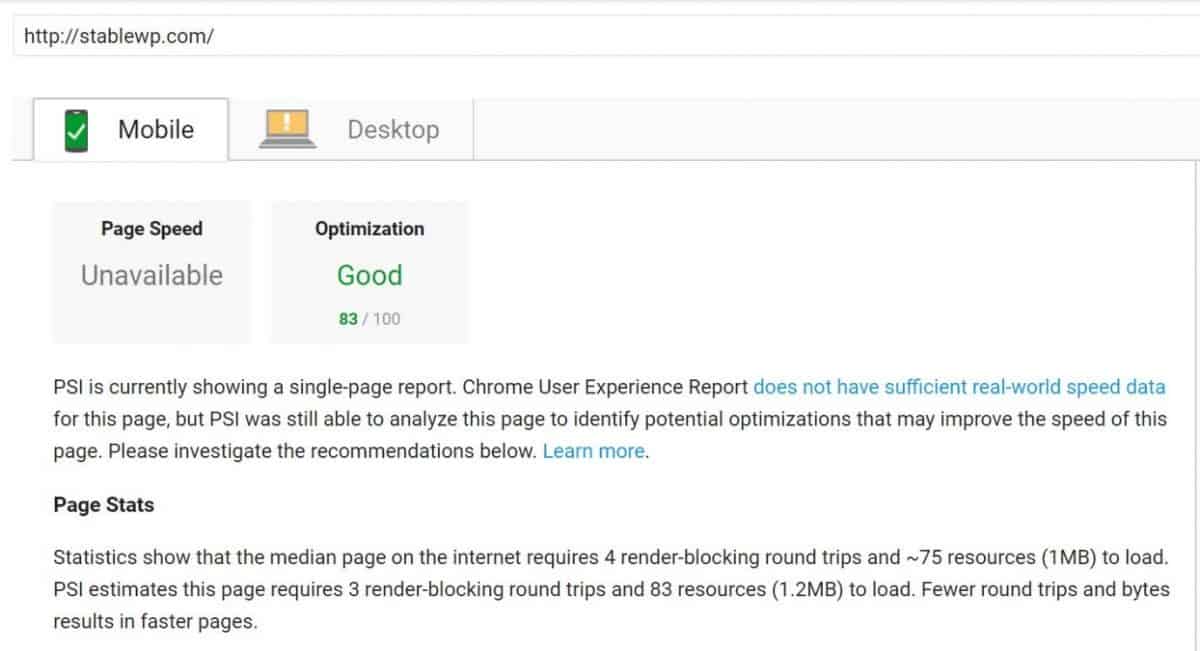The width and height of the screenshot is (1200, 651).
Task: Switch to the Mobile tab
Action: coord(131,129)
